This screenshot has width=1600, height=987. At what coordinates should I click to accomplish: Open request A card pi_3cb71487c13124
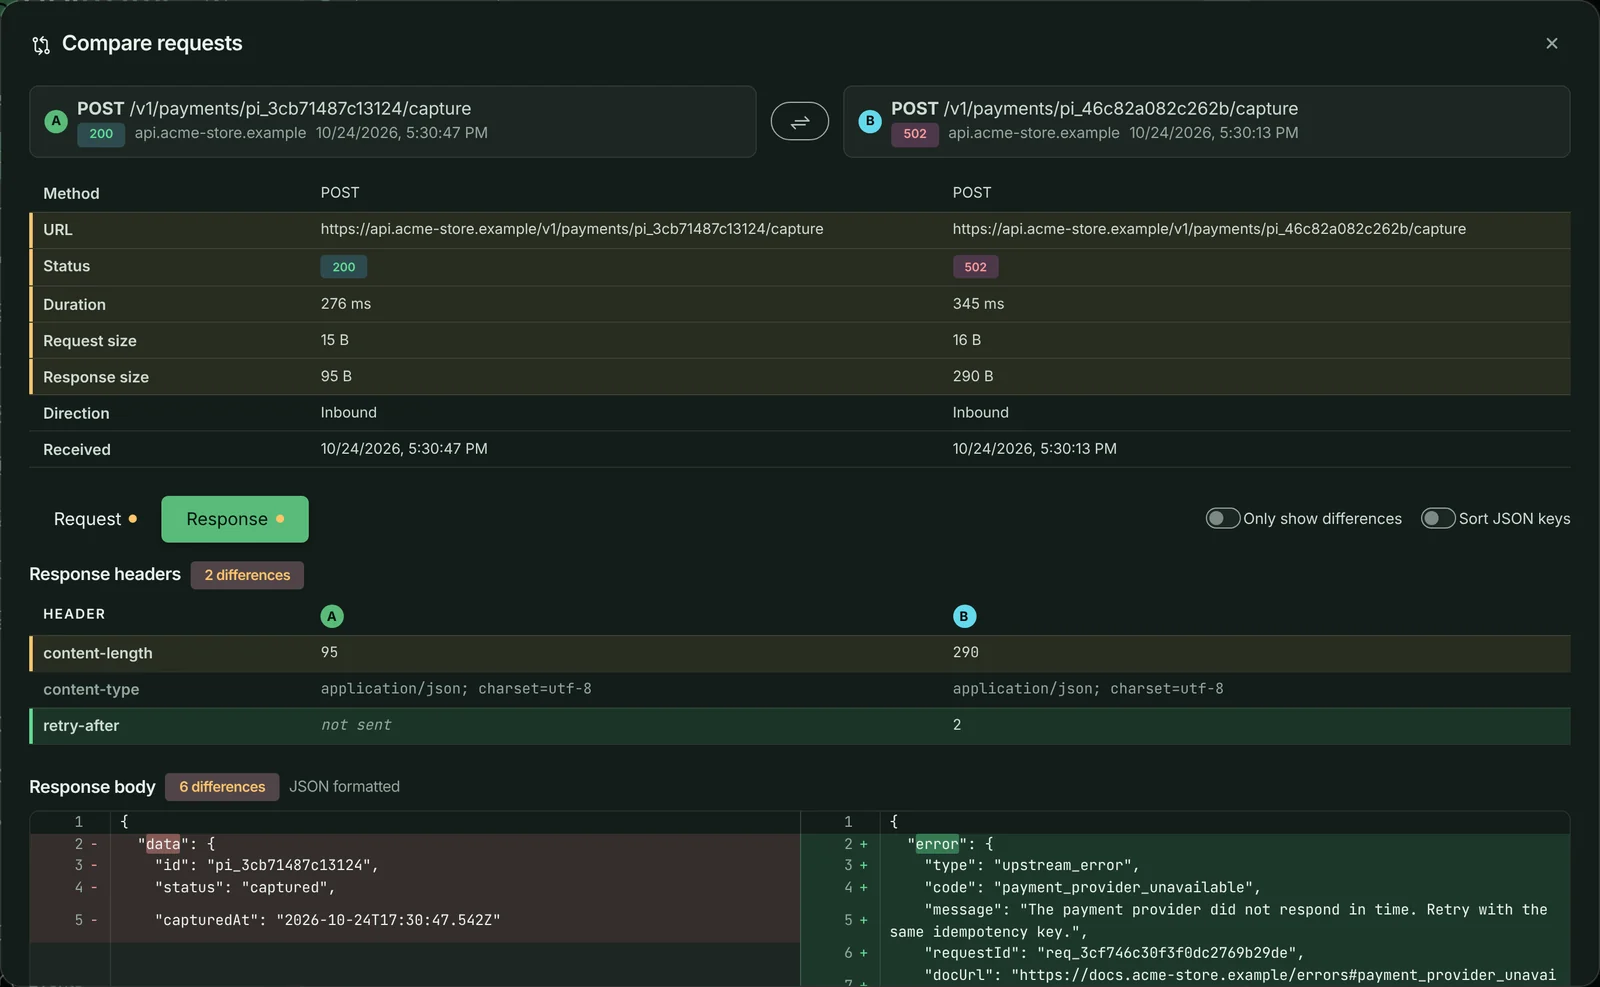(393, 121)
